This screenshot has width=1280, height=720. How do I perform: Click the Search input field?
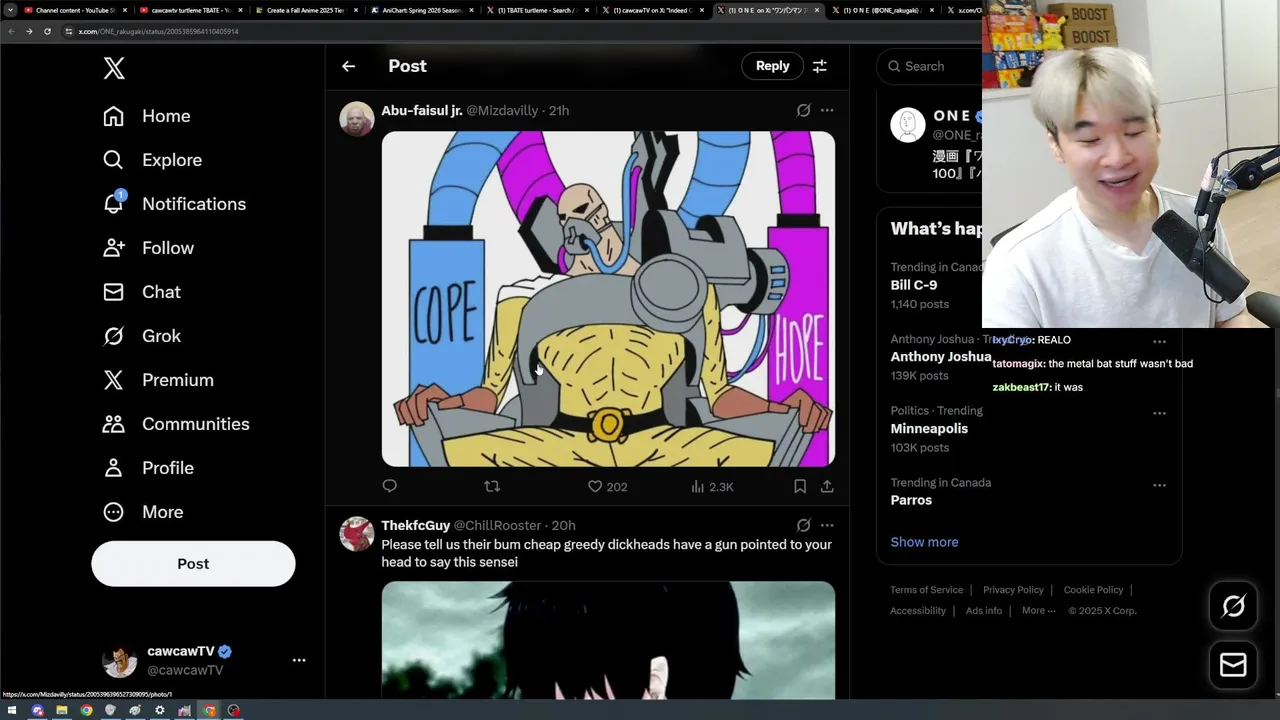pos(930,66)
